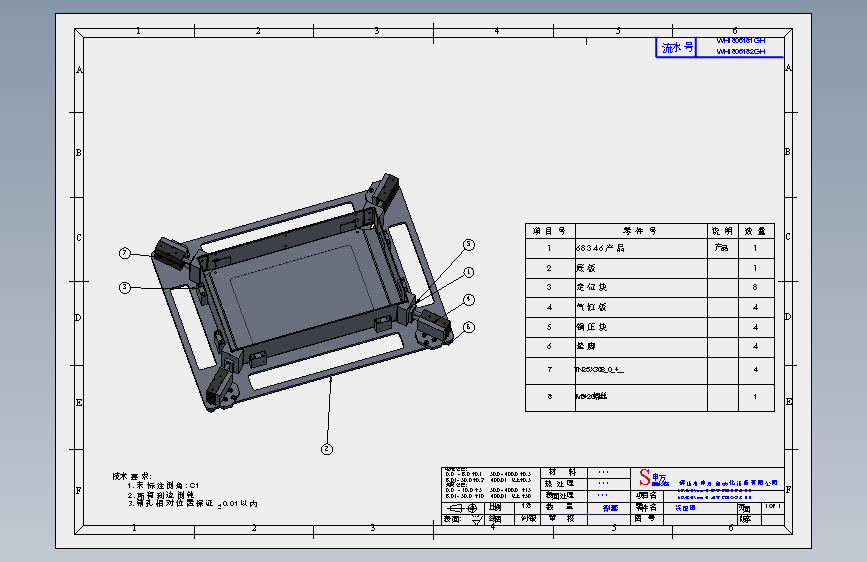Click the 表面处理 label in title block
This screenshot has width=867, height=562.
[560, 496]
